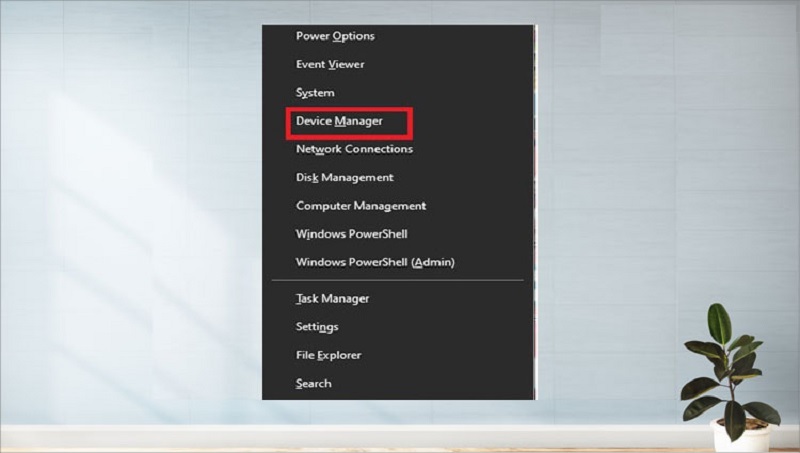Screen dimensions: 800x453
Task: Select Search in the menu
Action: pos(313,383)
